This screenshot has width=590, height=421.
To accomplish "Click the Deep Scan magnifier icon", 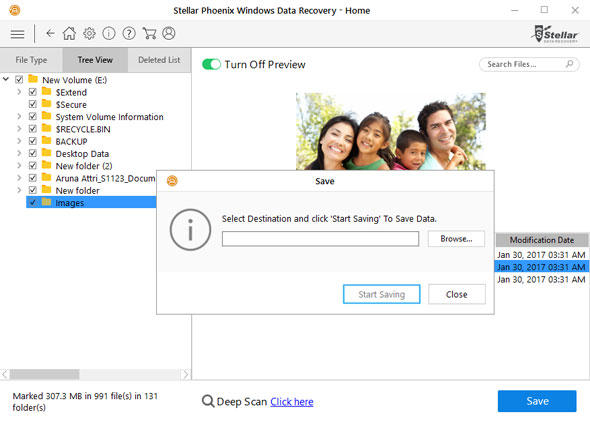I will (x=208, y=401).
